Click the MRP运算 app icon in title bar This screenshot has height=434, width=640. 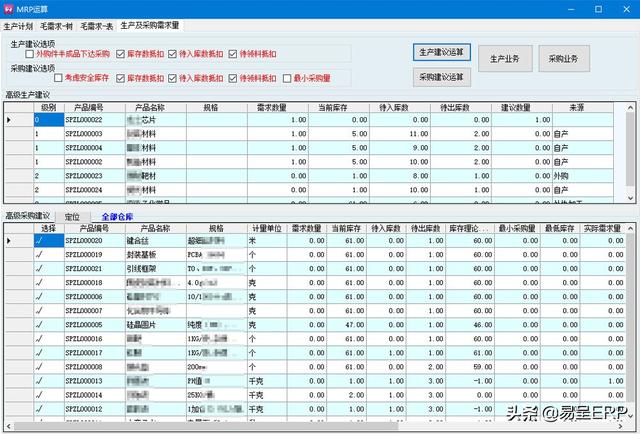(x=9, y=7)
